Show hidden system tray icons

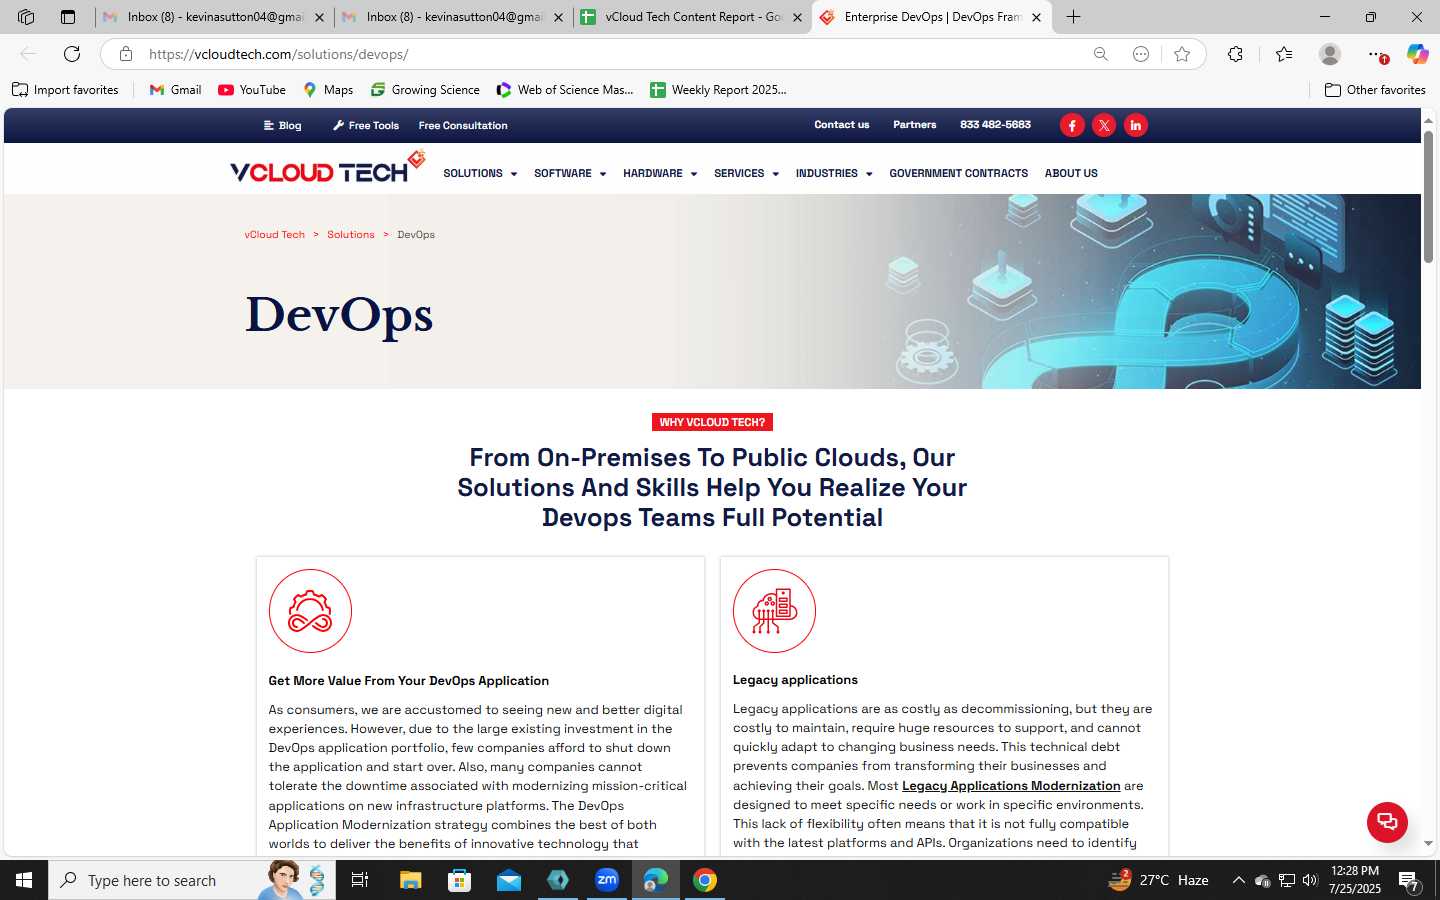(1238, 880)
